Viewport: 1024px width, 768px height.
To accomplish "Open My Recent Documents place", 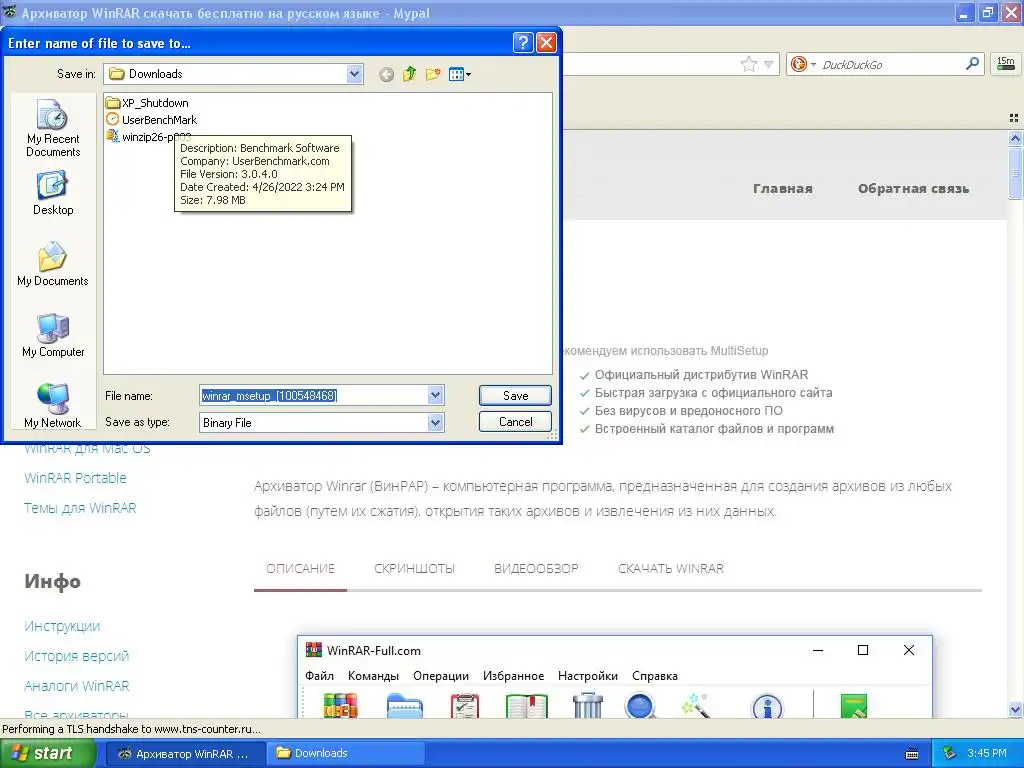I will [53, 128].
